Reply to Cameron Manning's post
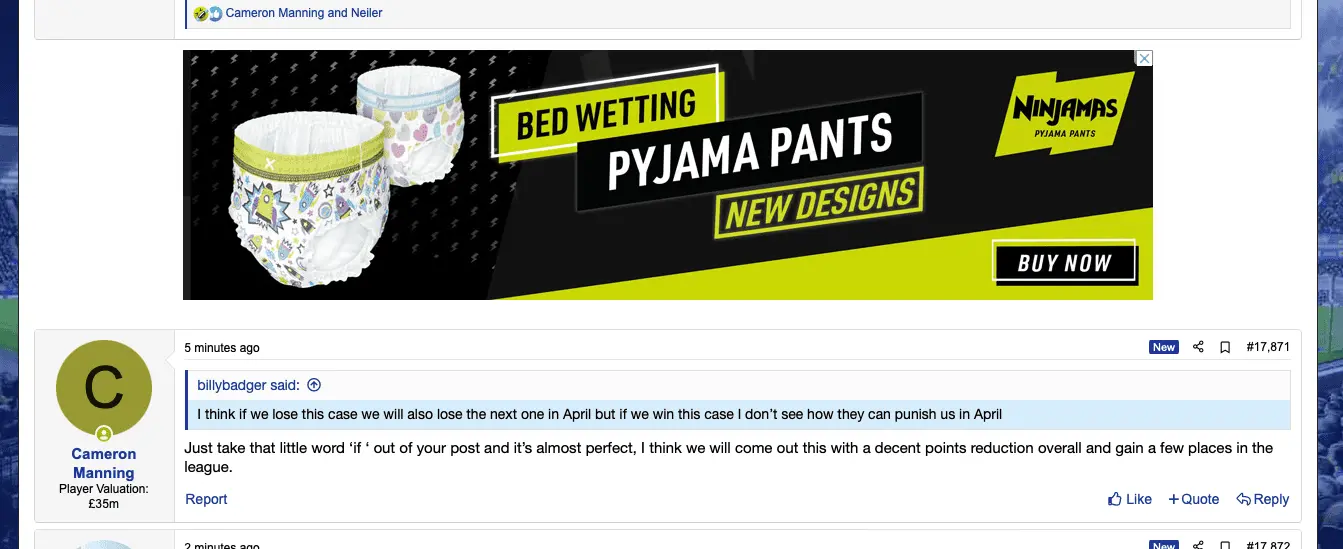 click(x=1263, y=499)
